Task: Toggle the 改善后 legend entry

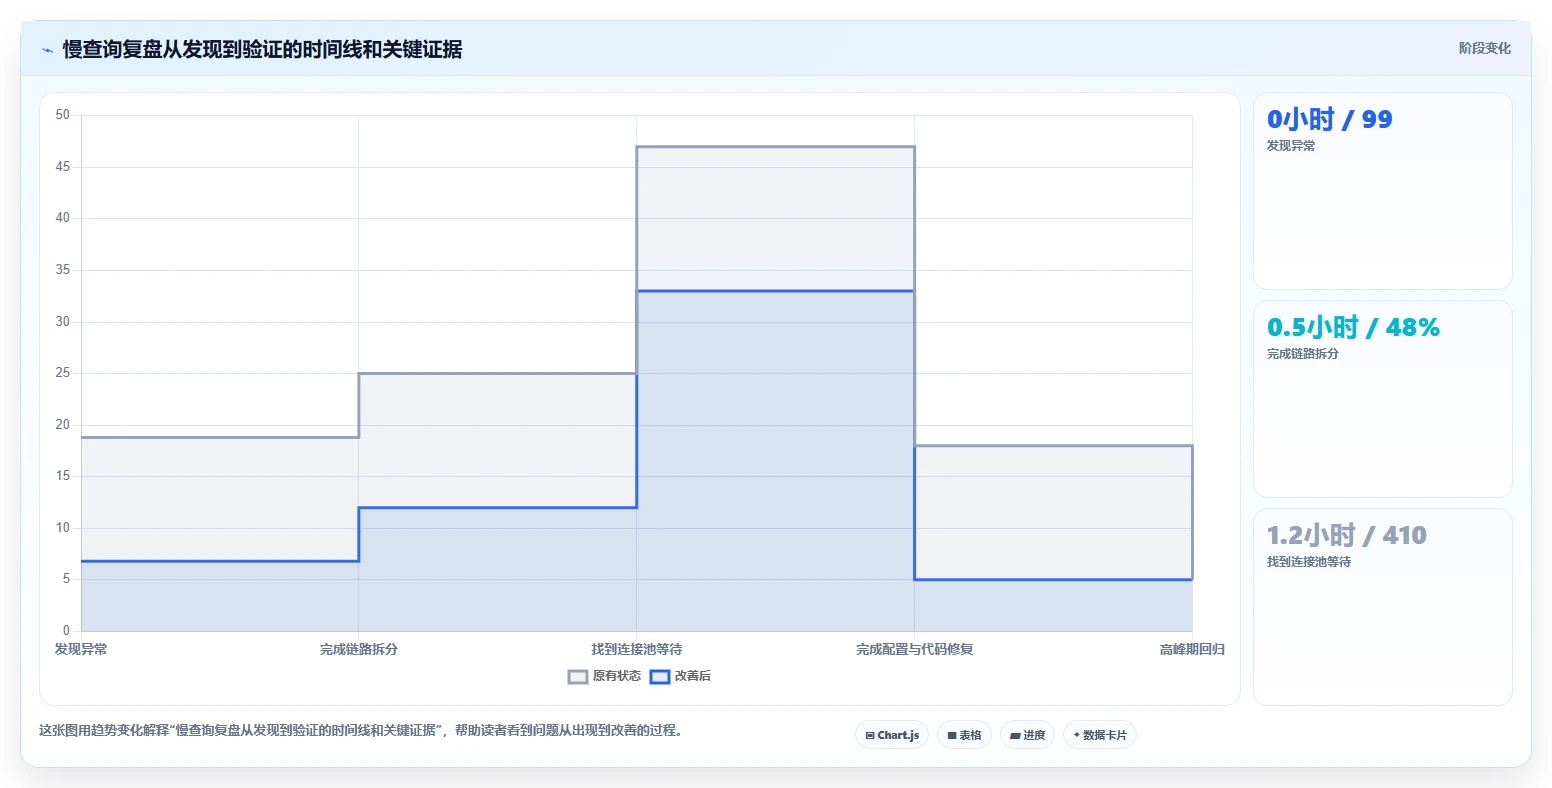Action: click(681, 676)
